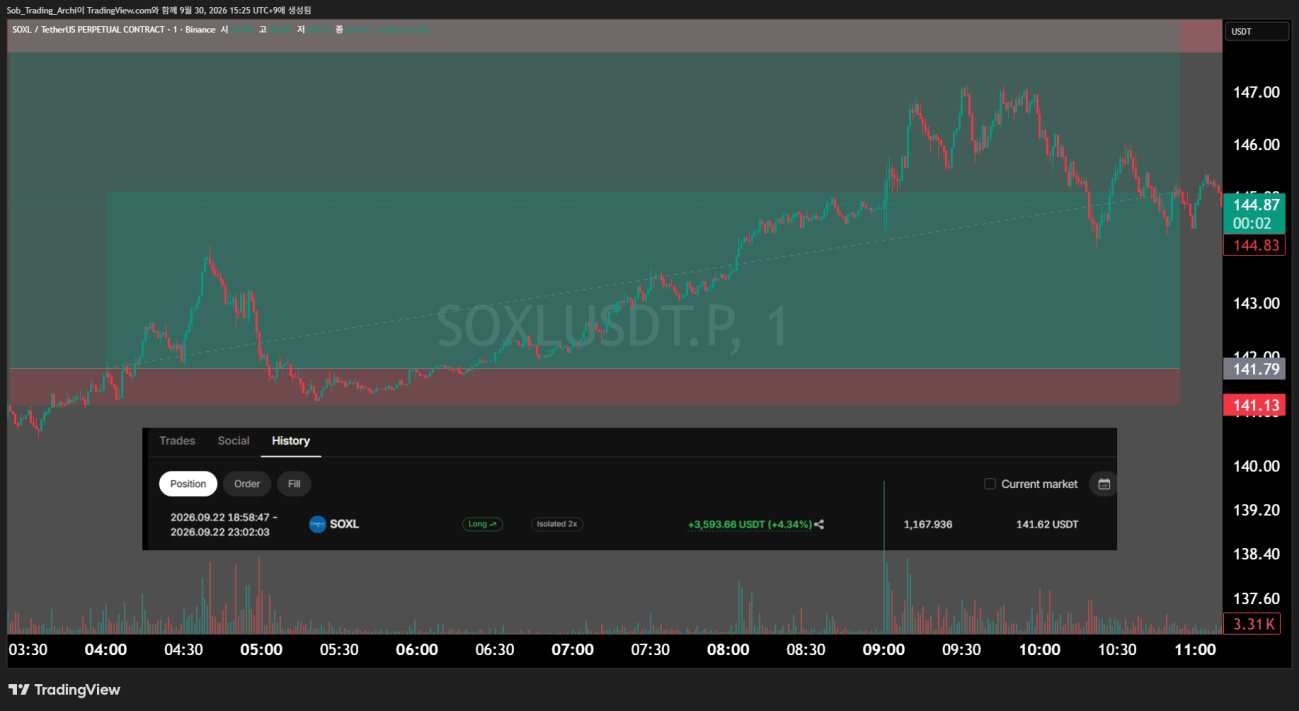Click the SOXL symbol name in history row
Viewport: 1299px width, 711px height.
344,524
